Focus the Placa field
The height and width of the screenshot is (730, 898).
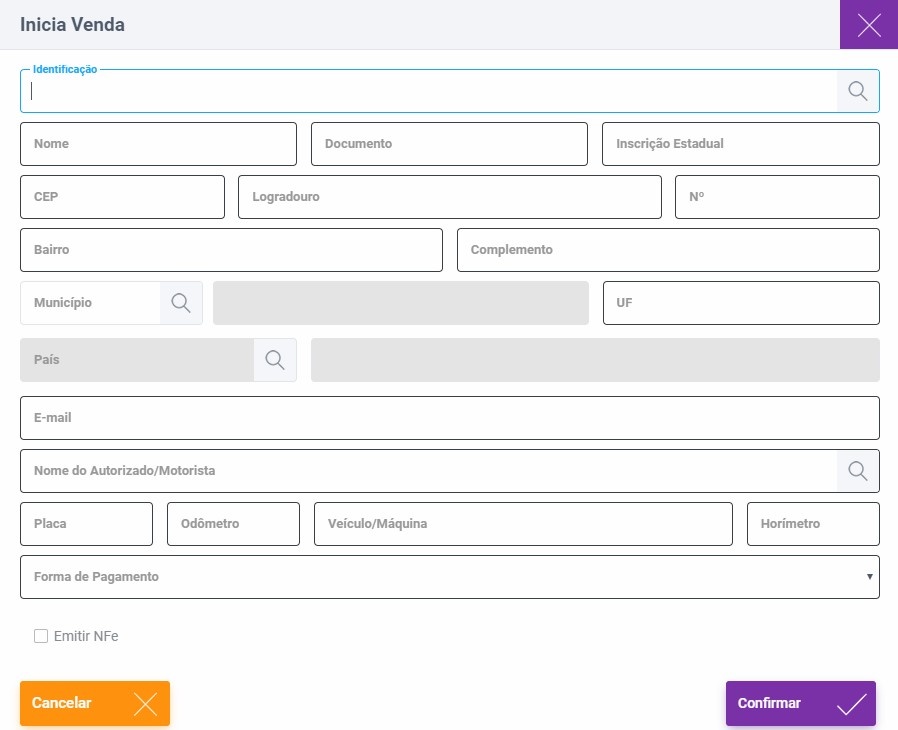[x=86, y=524]
